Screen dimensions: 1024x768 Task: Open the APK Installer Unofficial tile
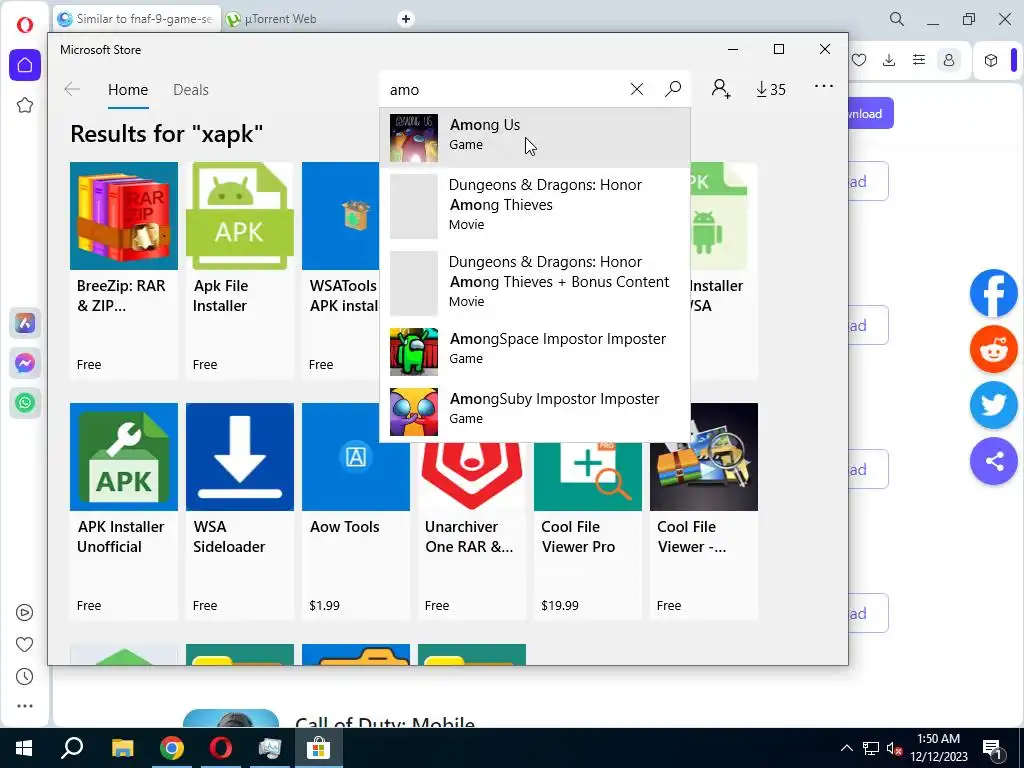coord(123,511)
